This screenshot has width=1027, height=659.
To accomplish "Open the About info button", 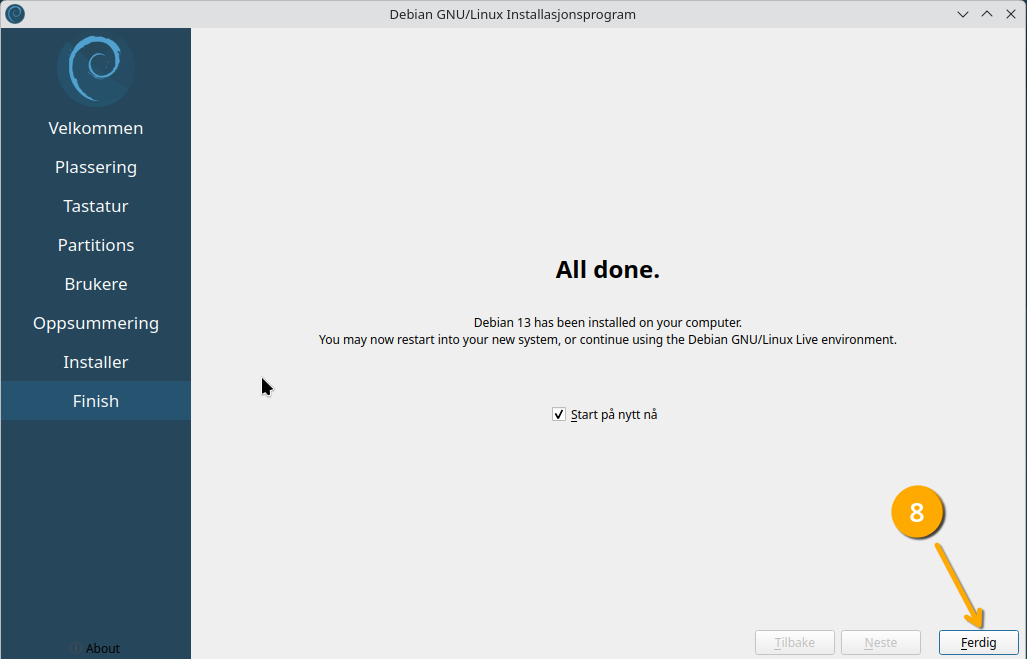I will tap(96, 648).
